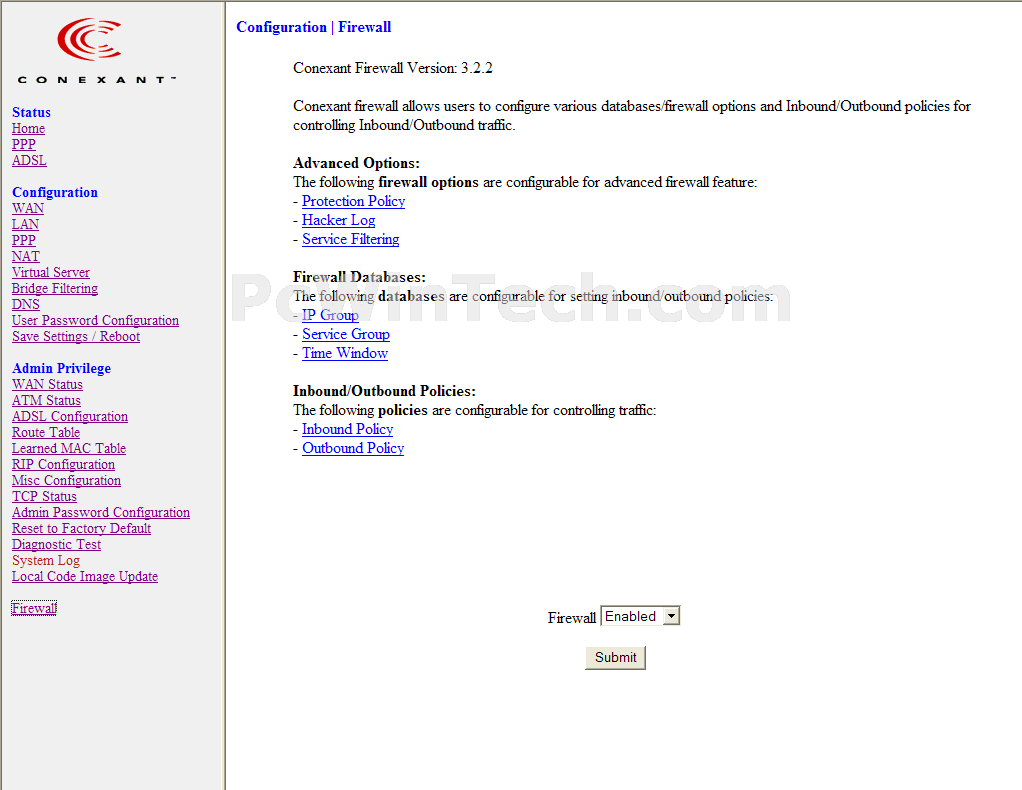Select the Firewall link in sidebar
This screenshot has width=1022, height=790.
pyautogui.click(x=34, y=608)
